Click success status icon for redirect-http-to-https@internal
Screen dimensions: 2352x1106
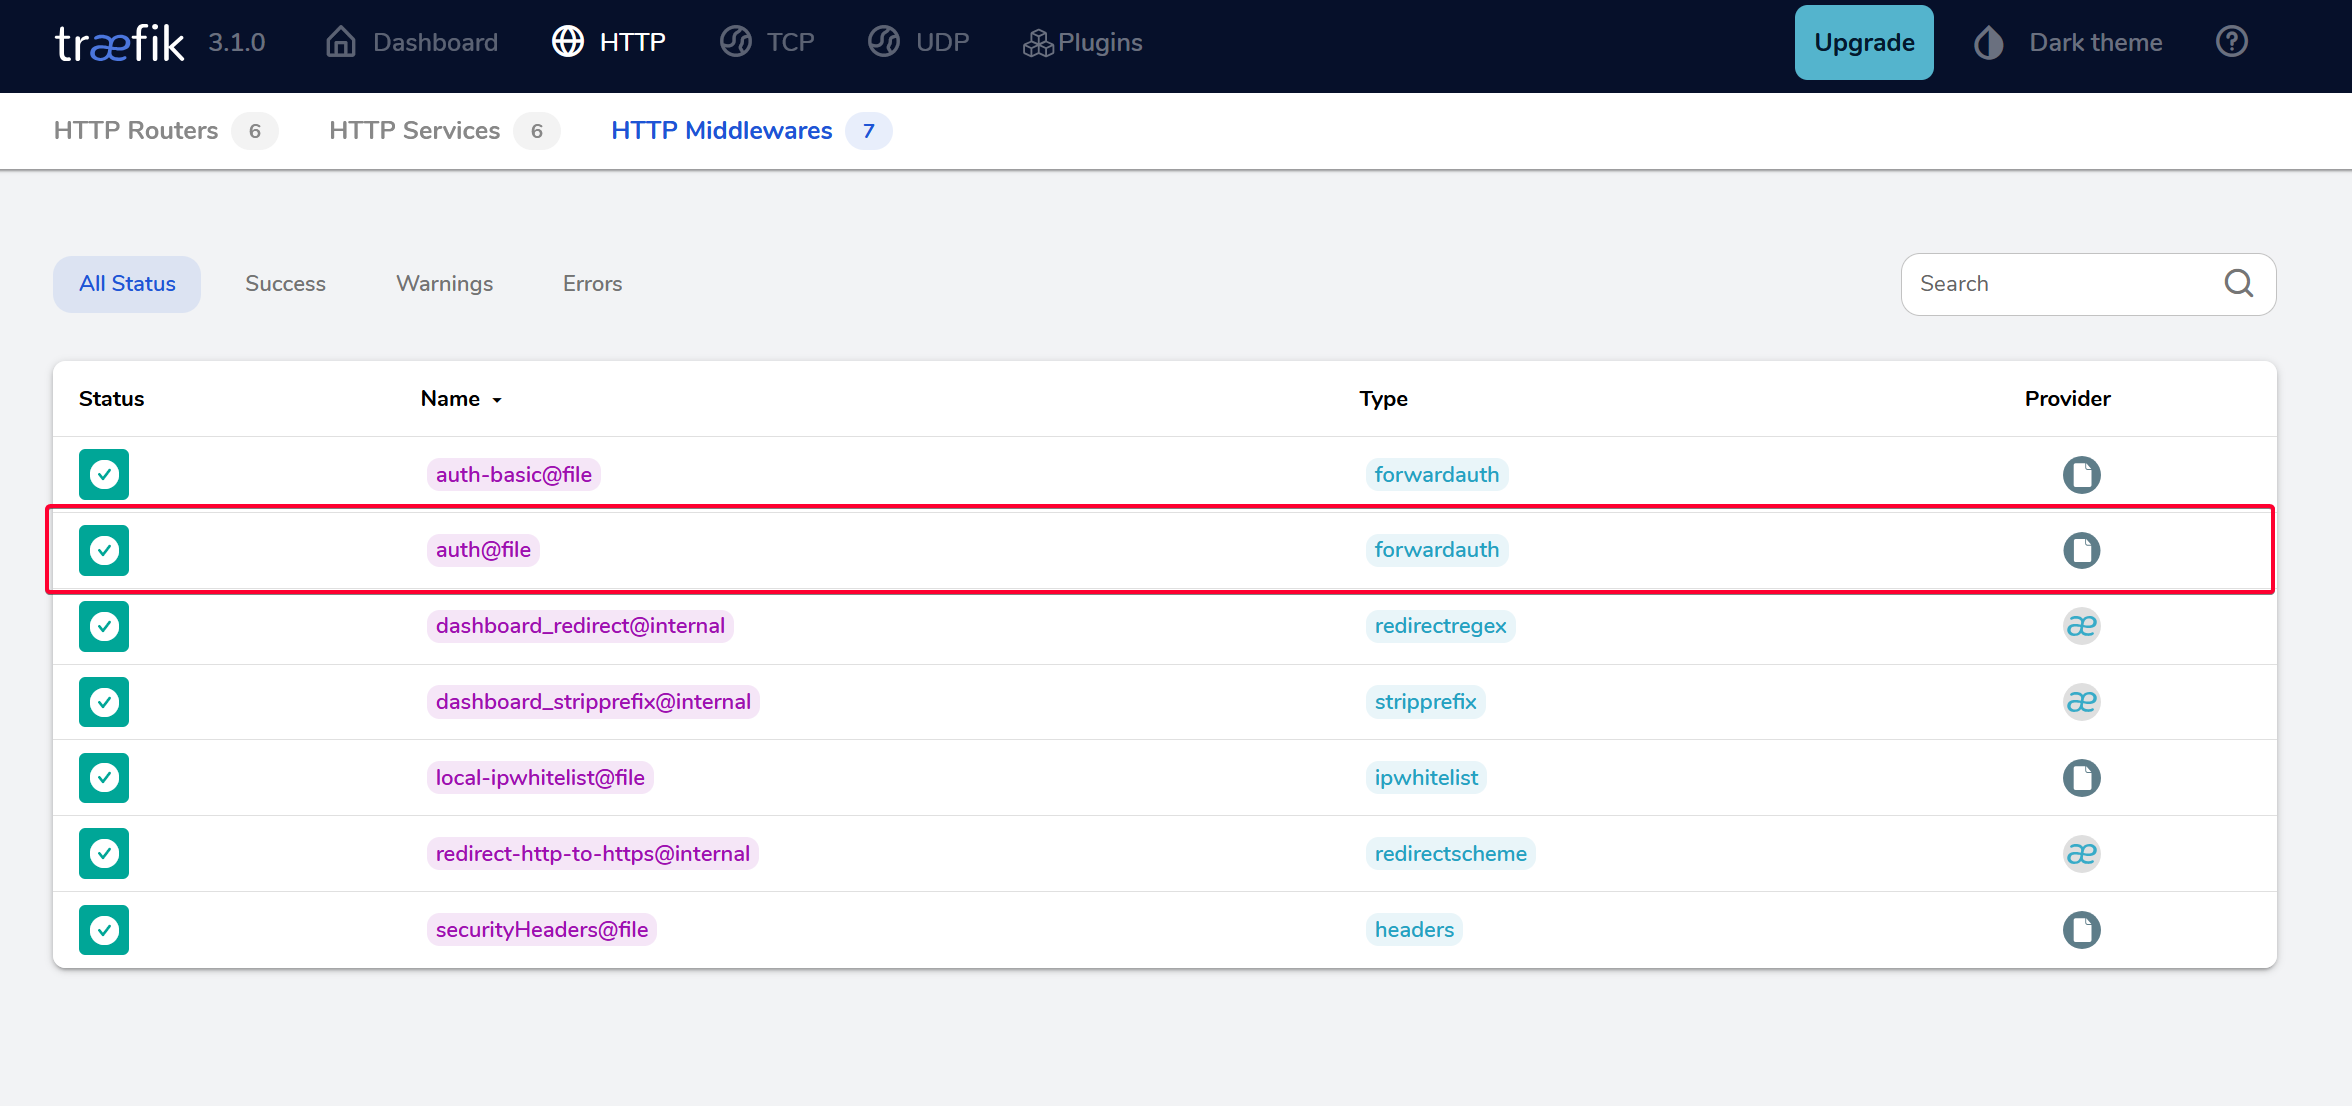click(x=104, y=854)
